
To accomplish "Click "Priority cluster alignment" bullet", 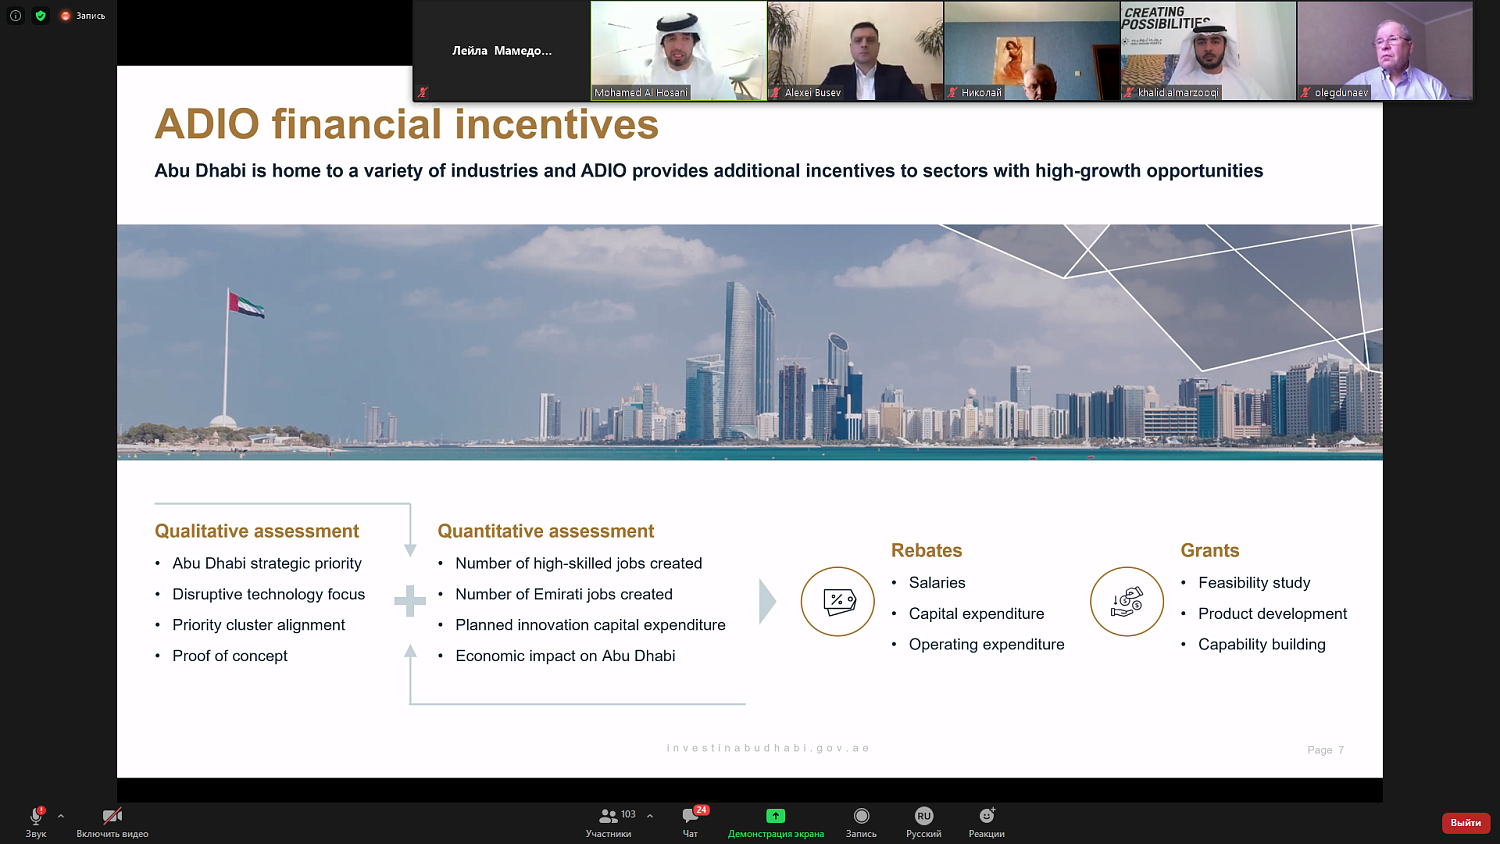I will coord(259,625).
